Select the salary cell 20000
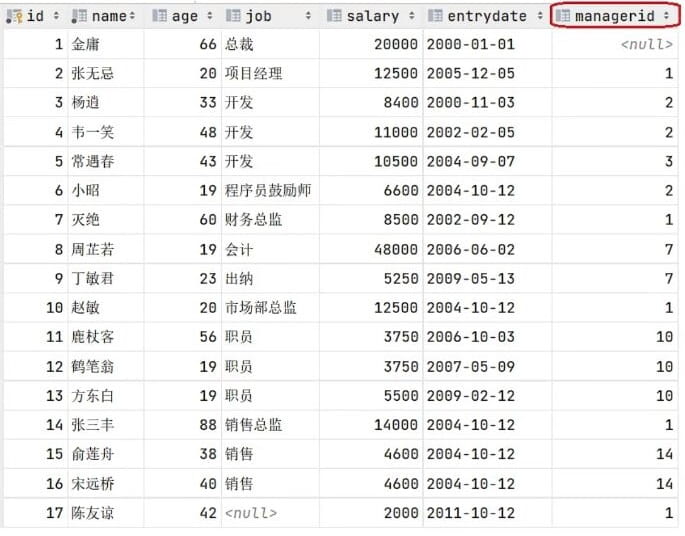 coord(396,44)
